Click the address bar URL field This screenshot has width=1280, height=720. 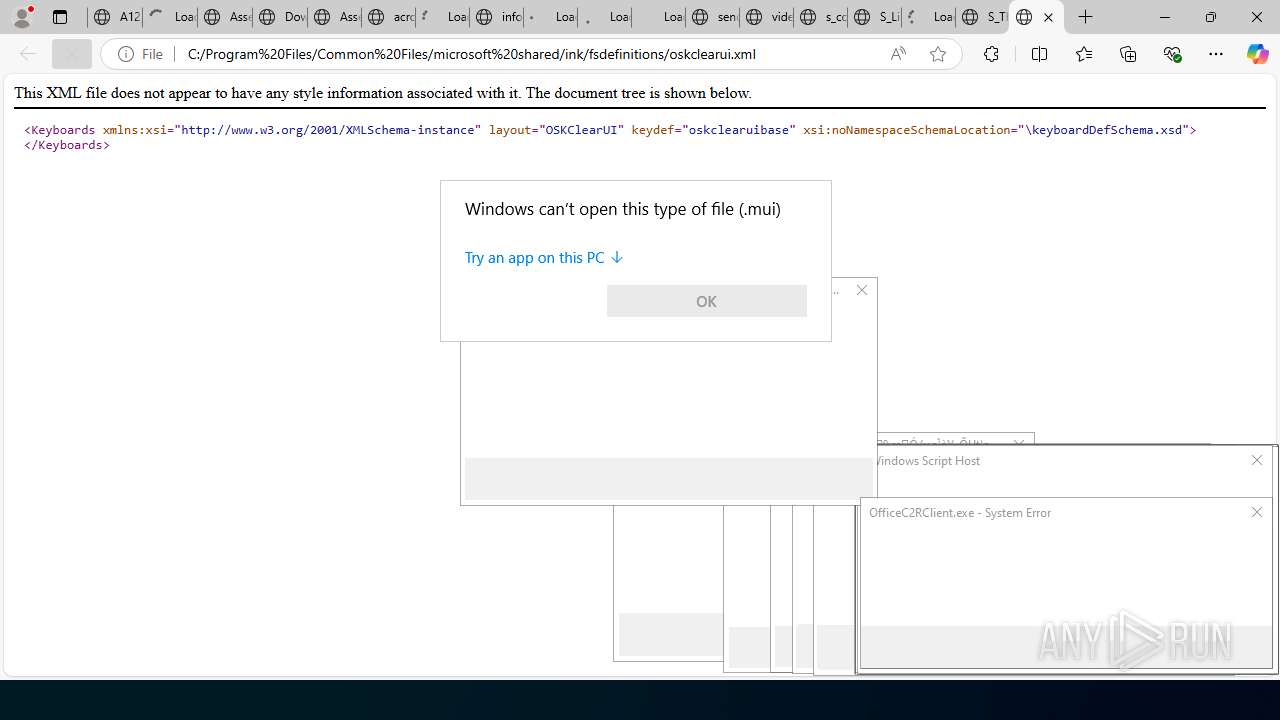530,54
